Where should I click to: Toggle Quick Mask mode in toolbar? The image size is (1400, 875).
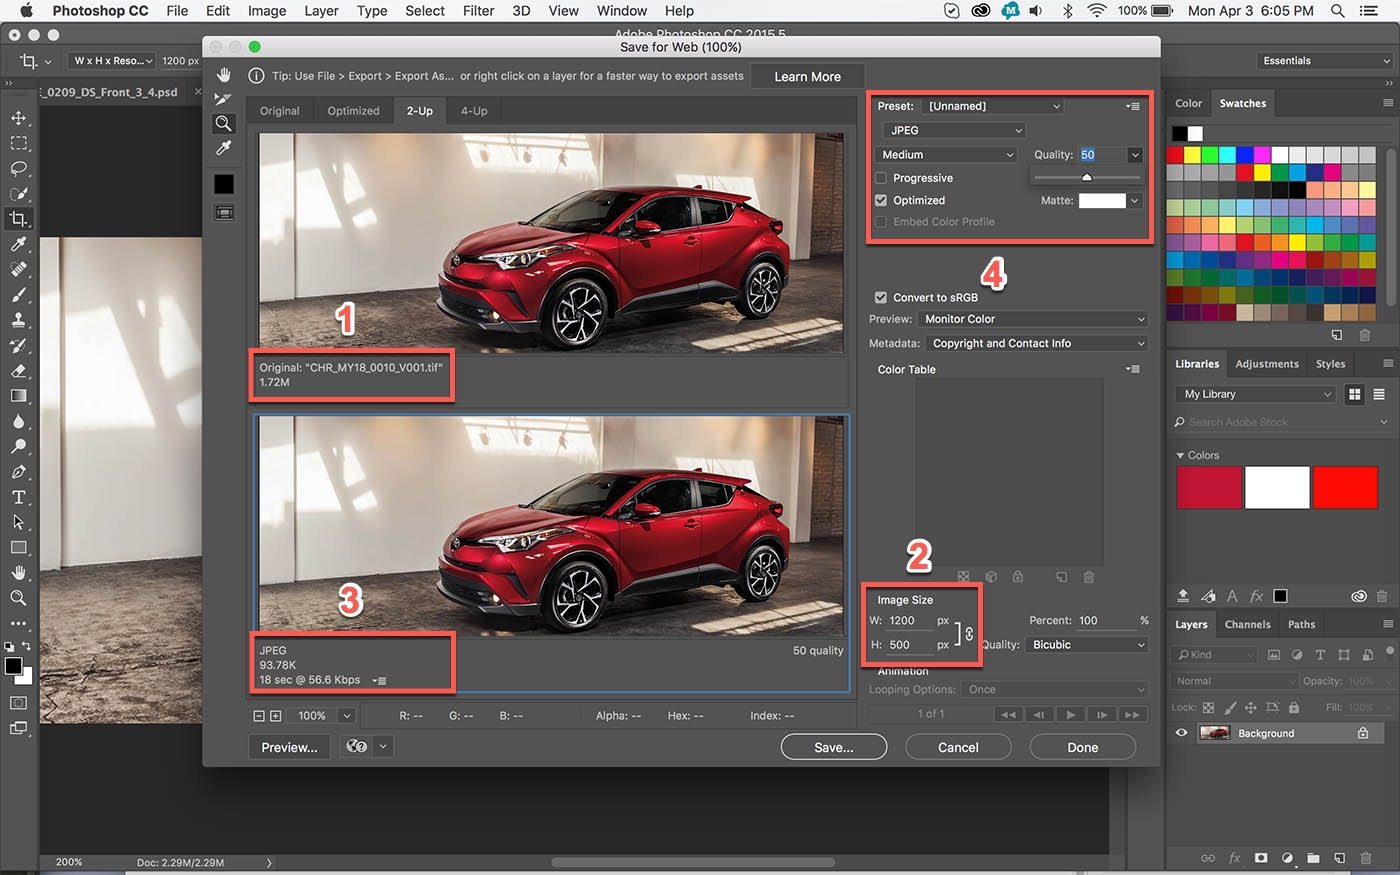tap(18, 703)
